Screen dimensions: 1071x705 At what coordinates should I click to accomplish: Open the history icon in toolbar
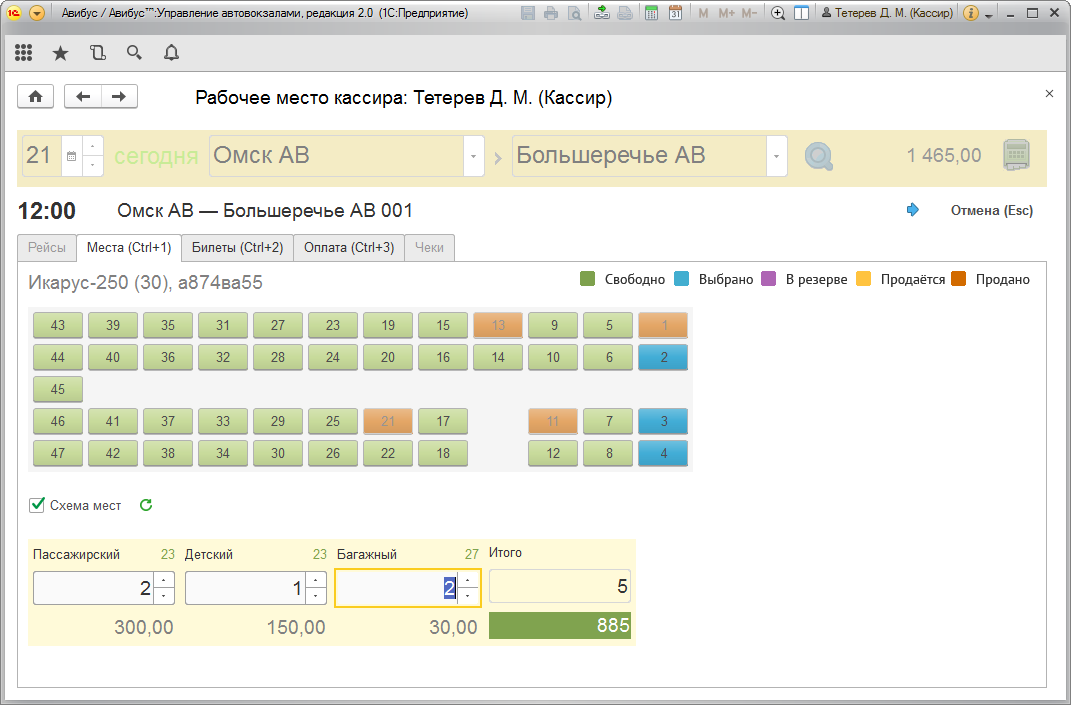pos(97,53)
